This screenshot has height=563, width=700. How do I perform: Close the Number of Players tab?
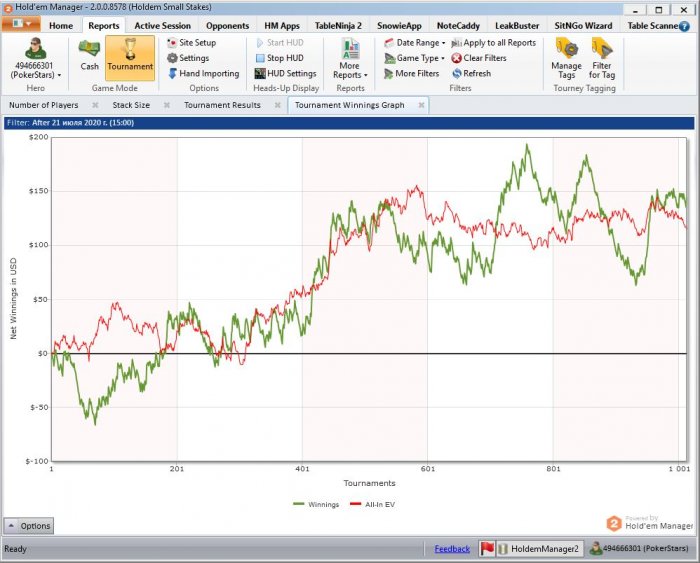[x=95, y=105]
